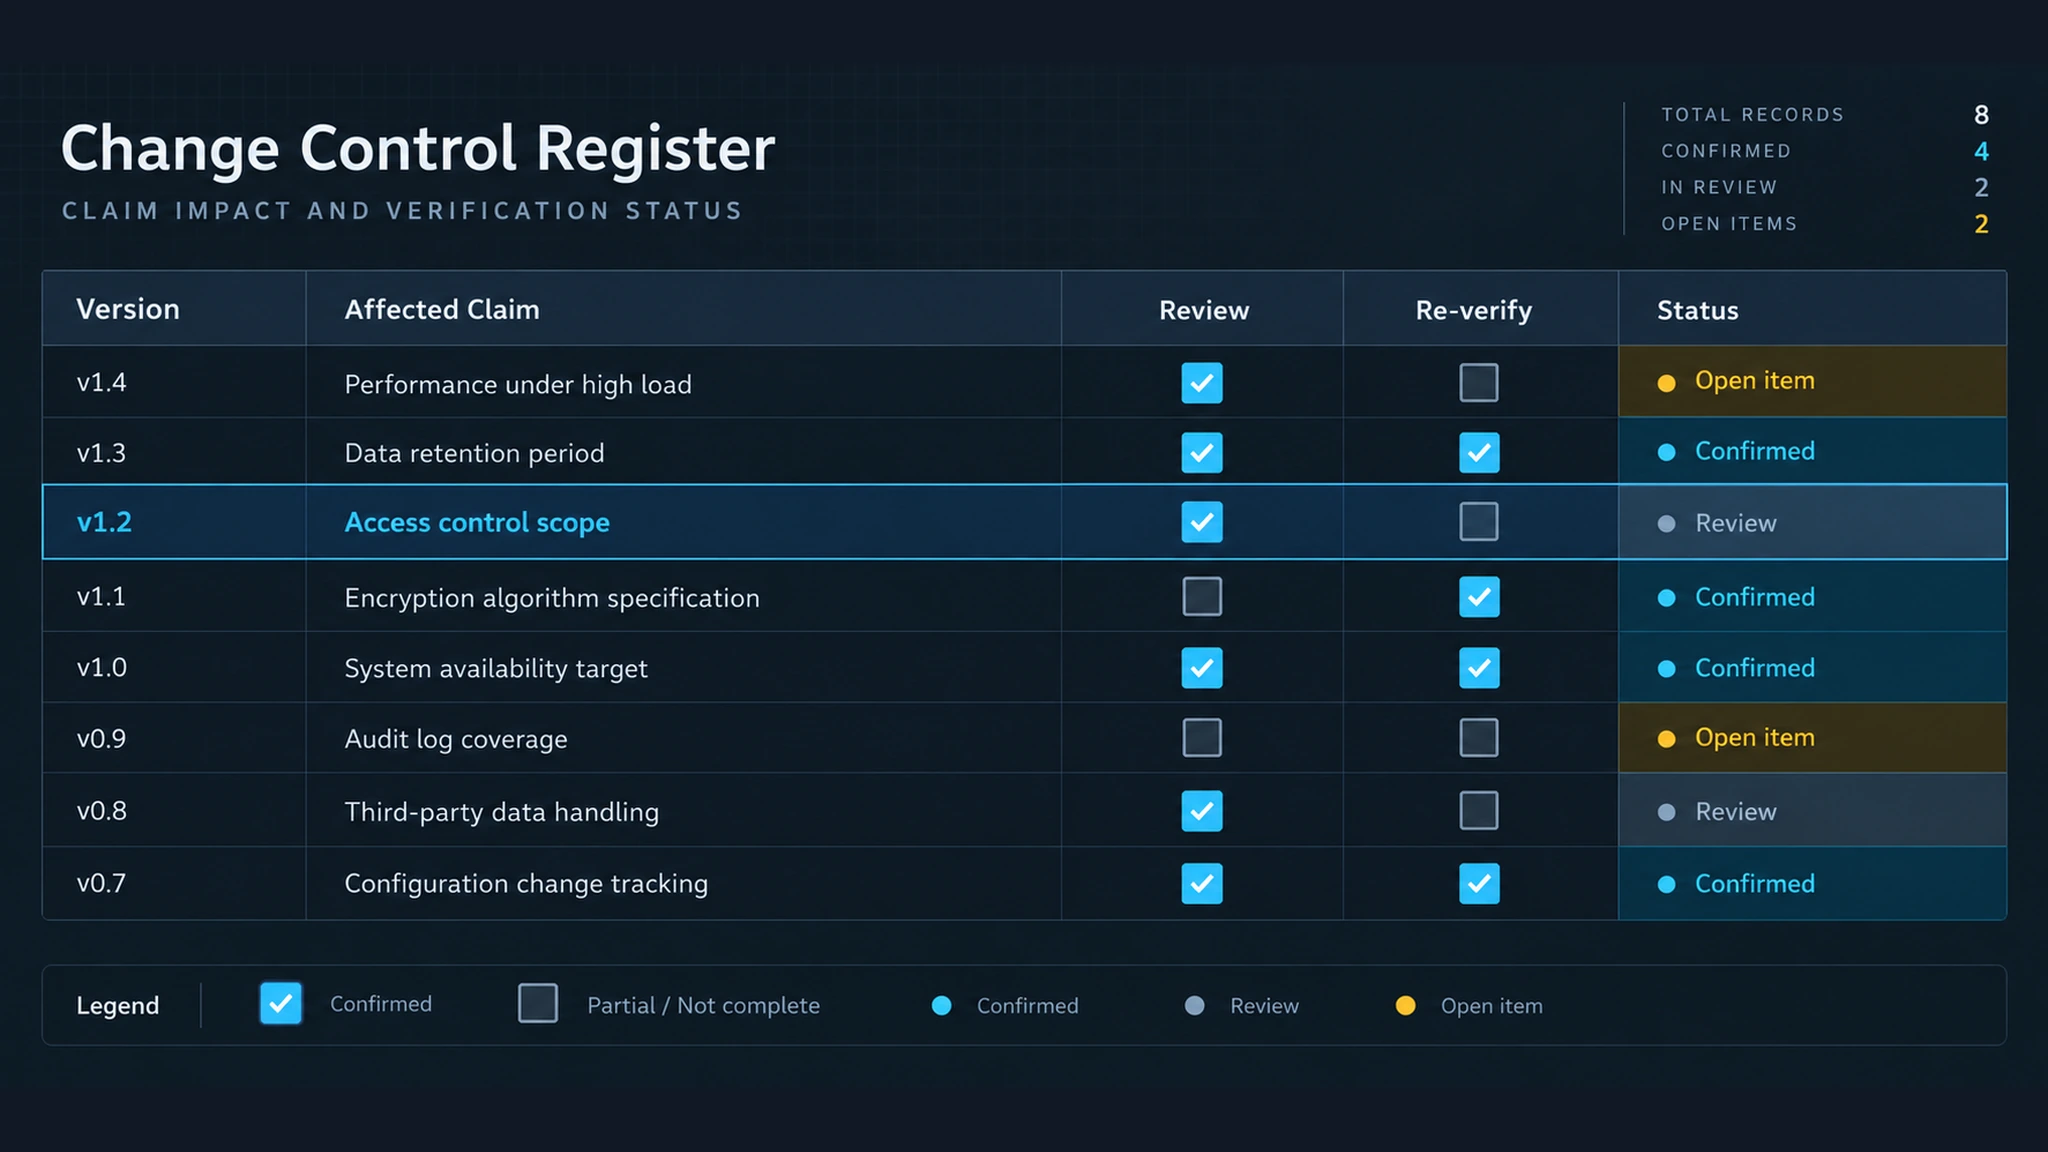Check Re-verify box in v1.2 row
Viewport: 2048px width, 1152px height.
[1478, 522]
